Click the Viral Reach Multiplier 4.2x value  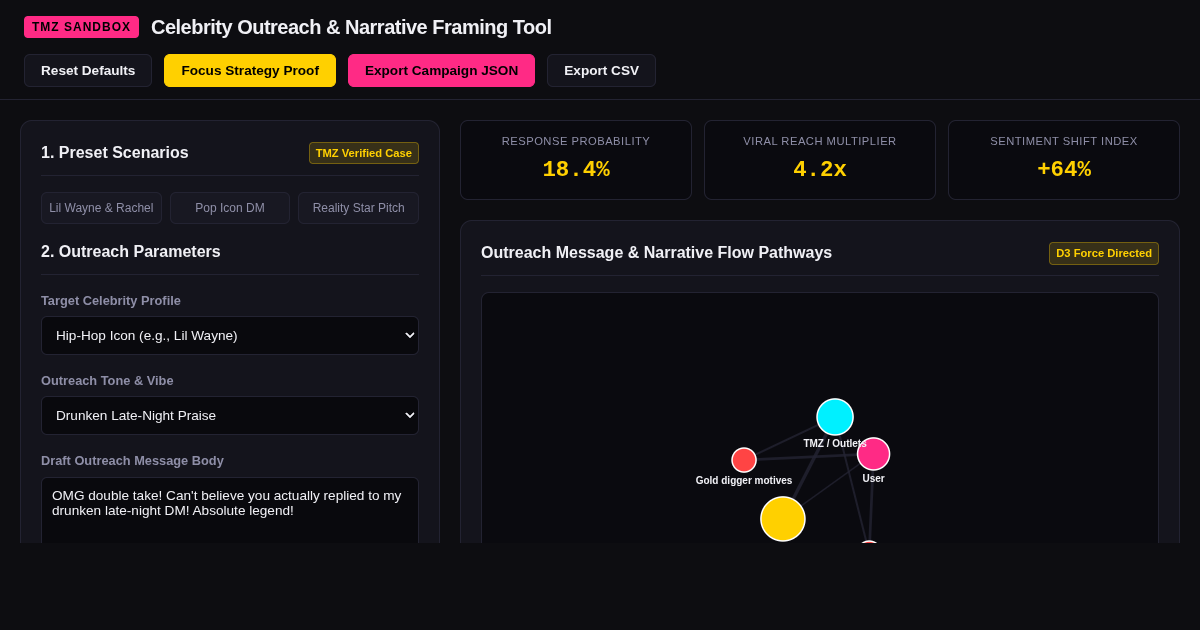click(x=820, y=170)
